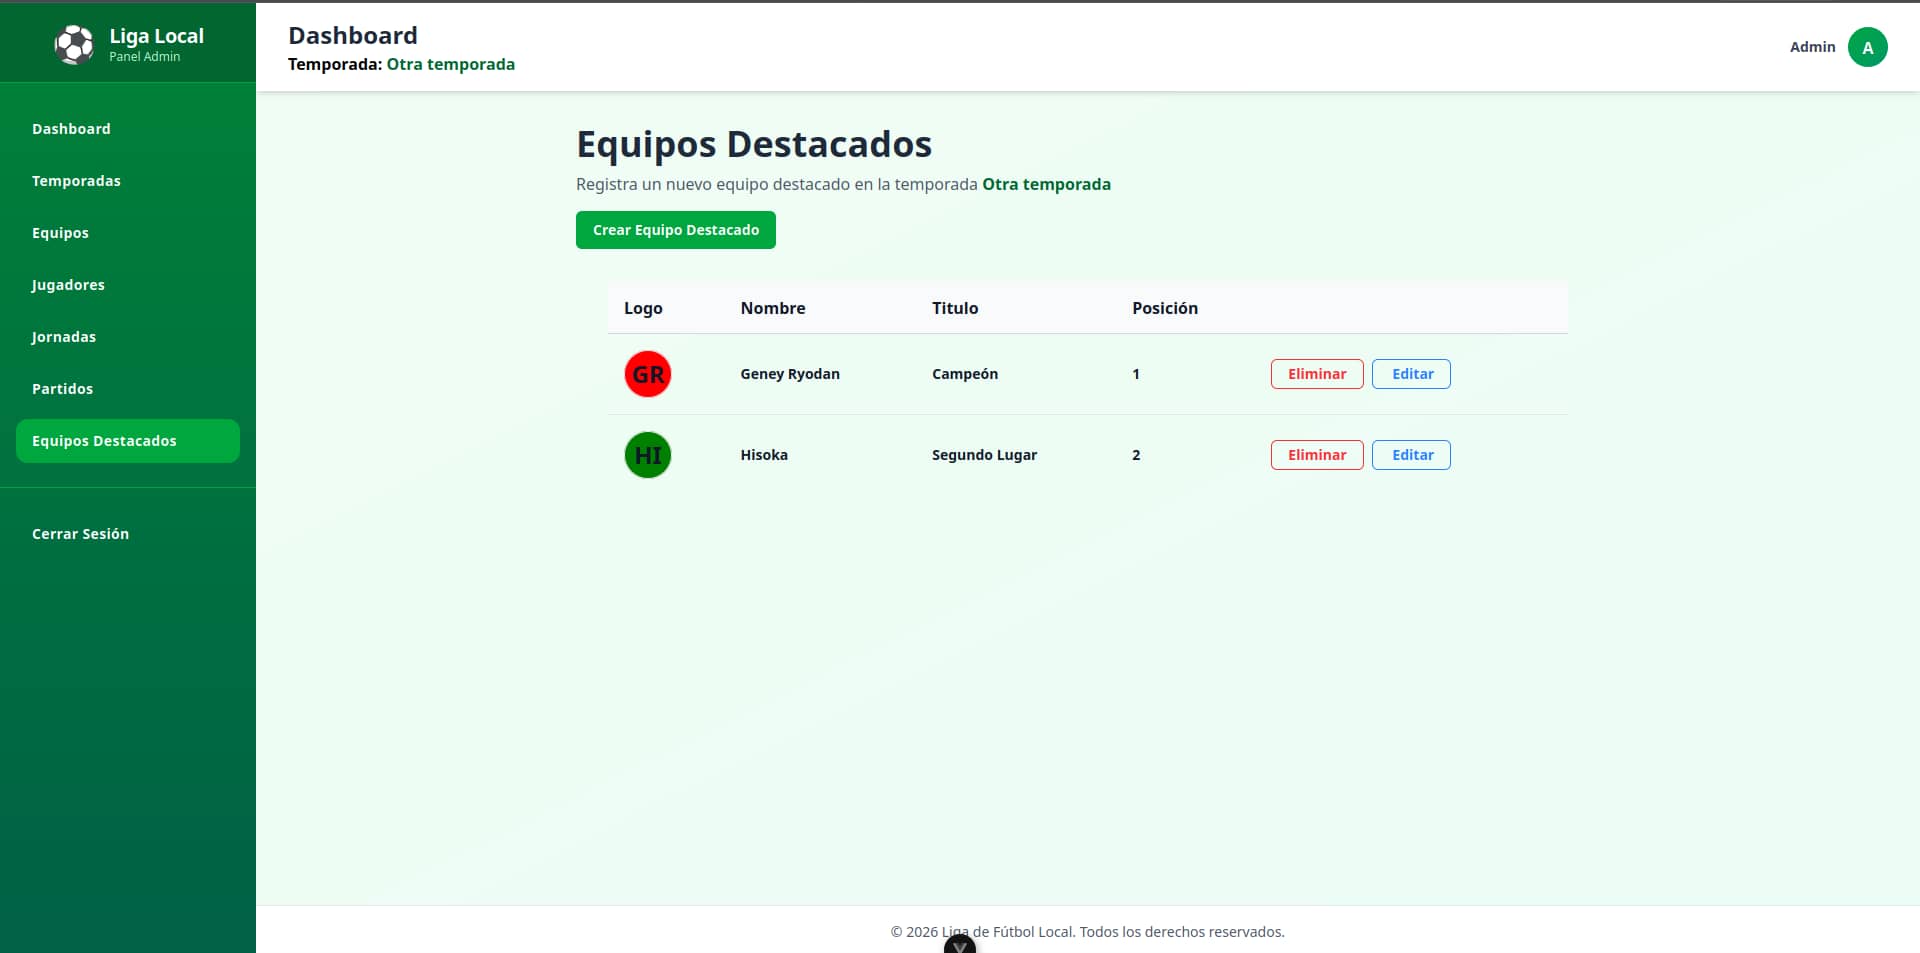Viewport: 1920px width, 953px height.
Task: Click the Geney Ryodan name cell
Action: 790,374
